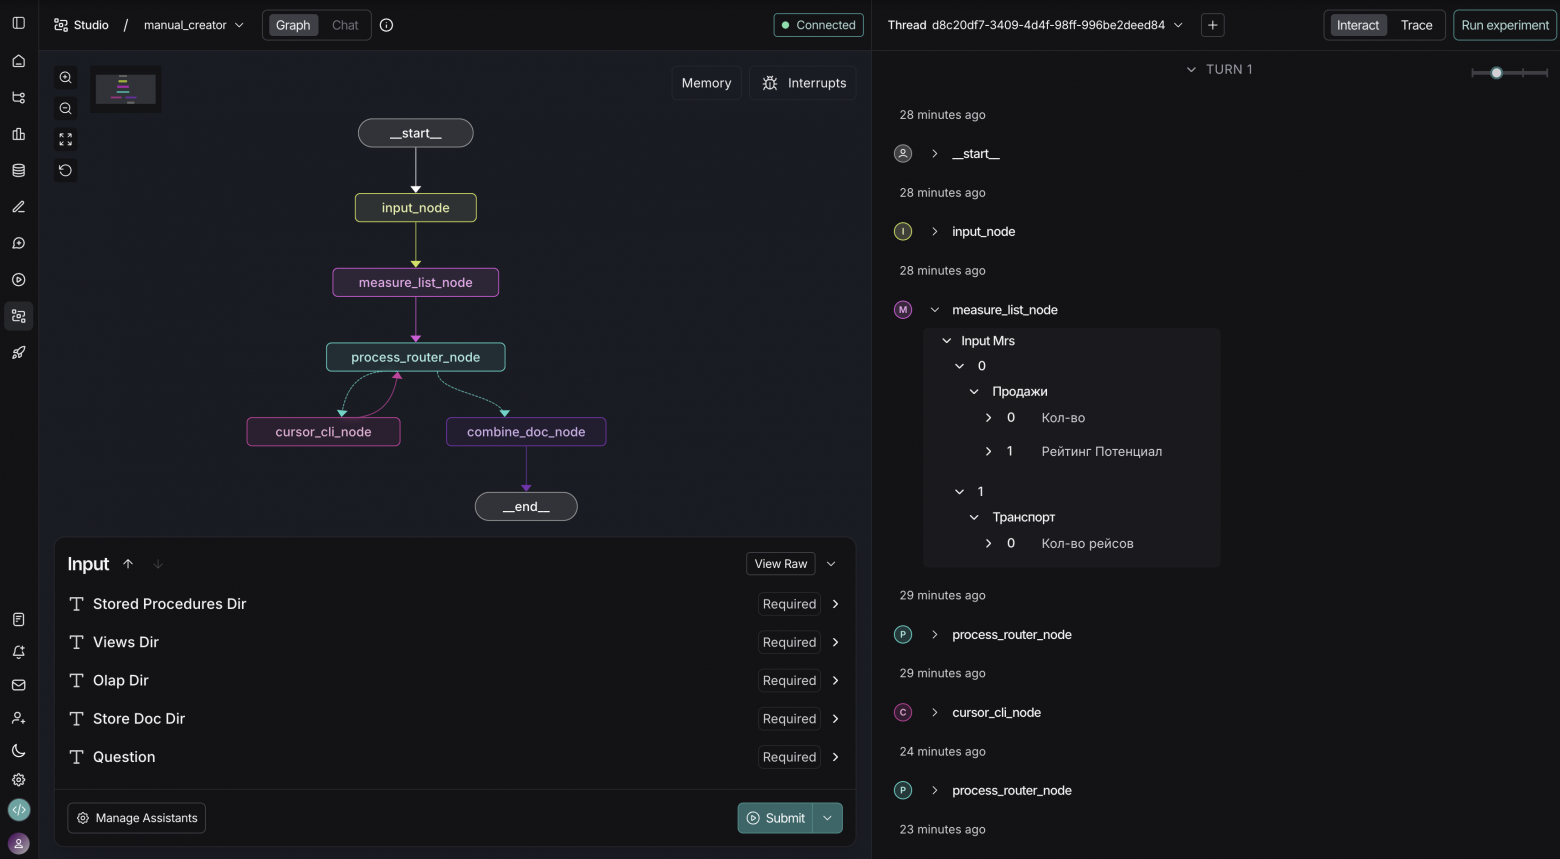Adjust the detail level slider handle
This screenshot has width=1560, height=859.
click(1496, 73)
